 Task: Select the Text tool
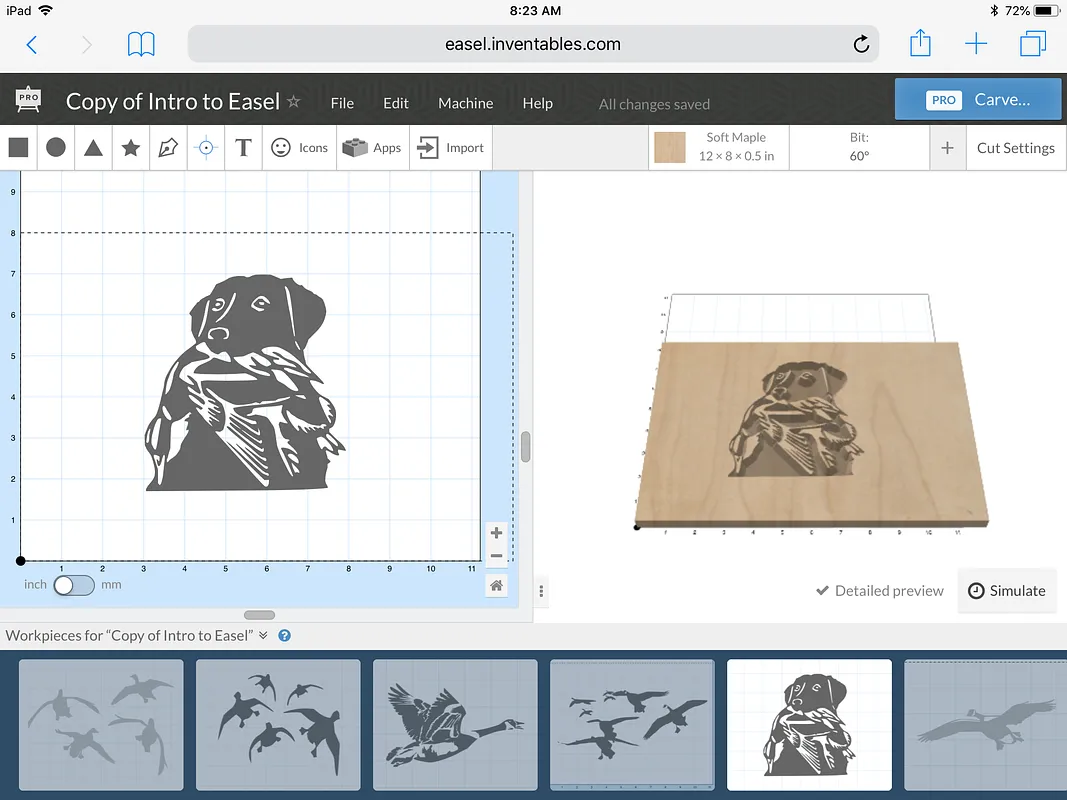pos(243,148)
